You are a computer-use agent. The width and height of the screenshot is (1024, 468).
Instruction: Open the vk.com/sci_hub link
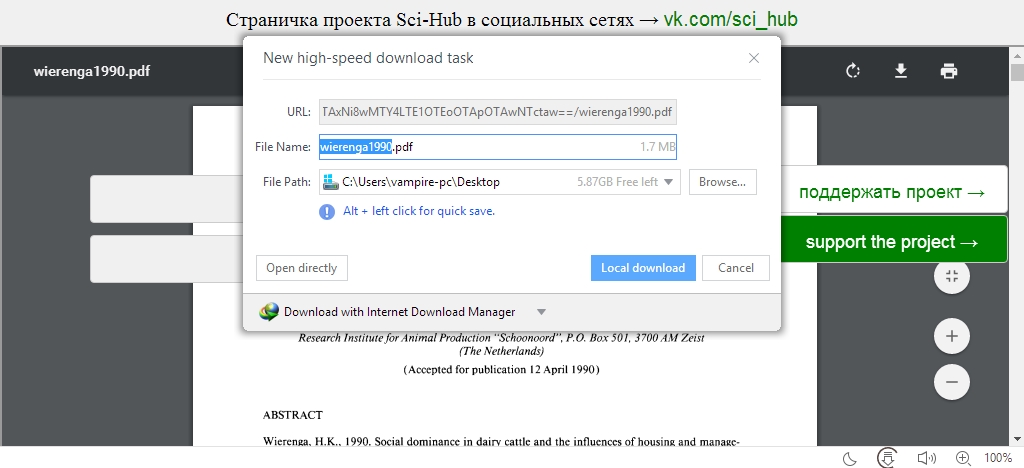730,20
